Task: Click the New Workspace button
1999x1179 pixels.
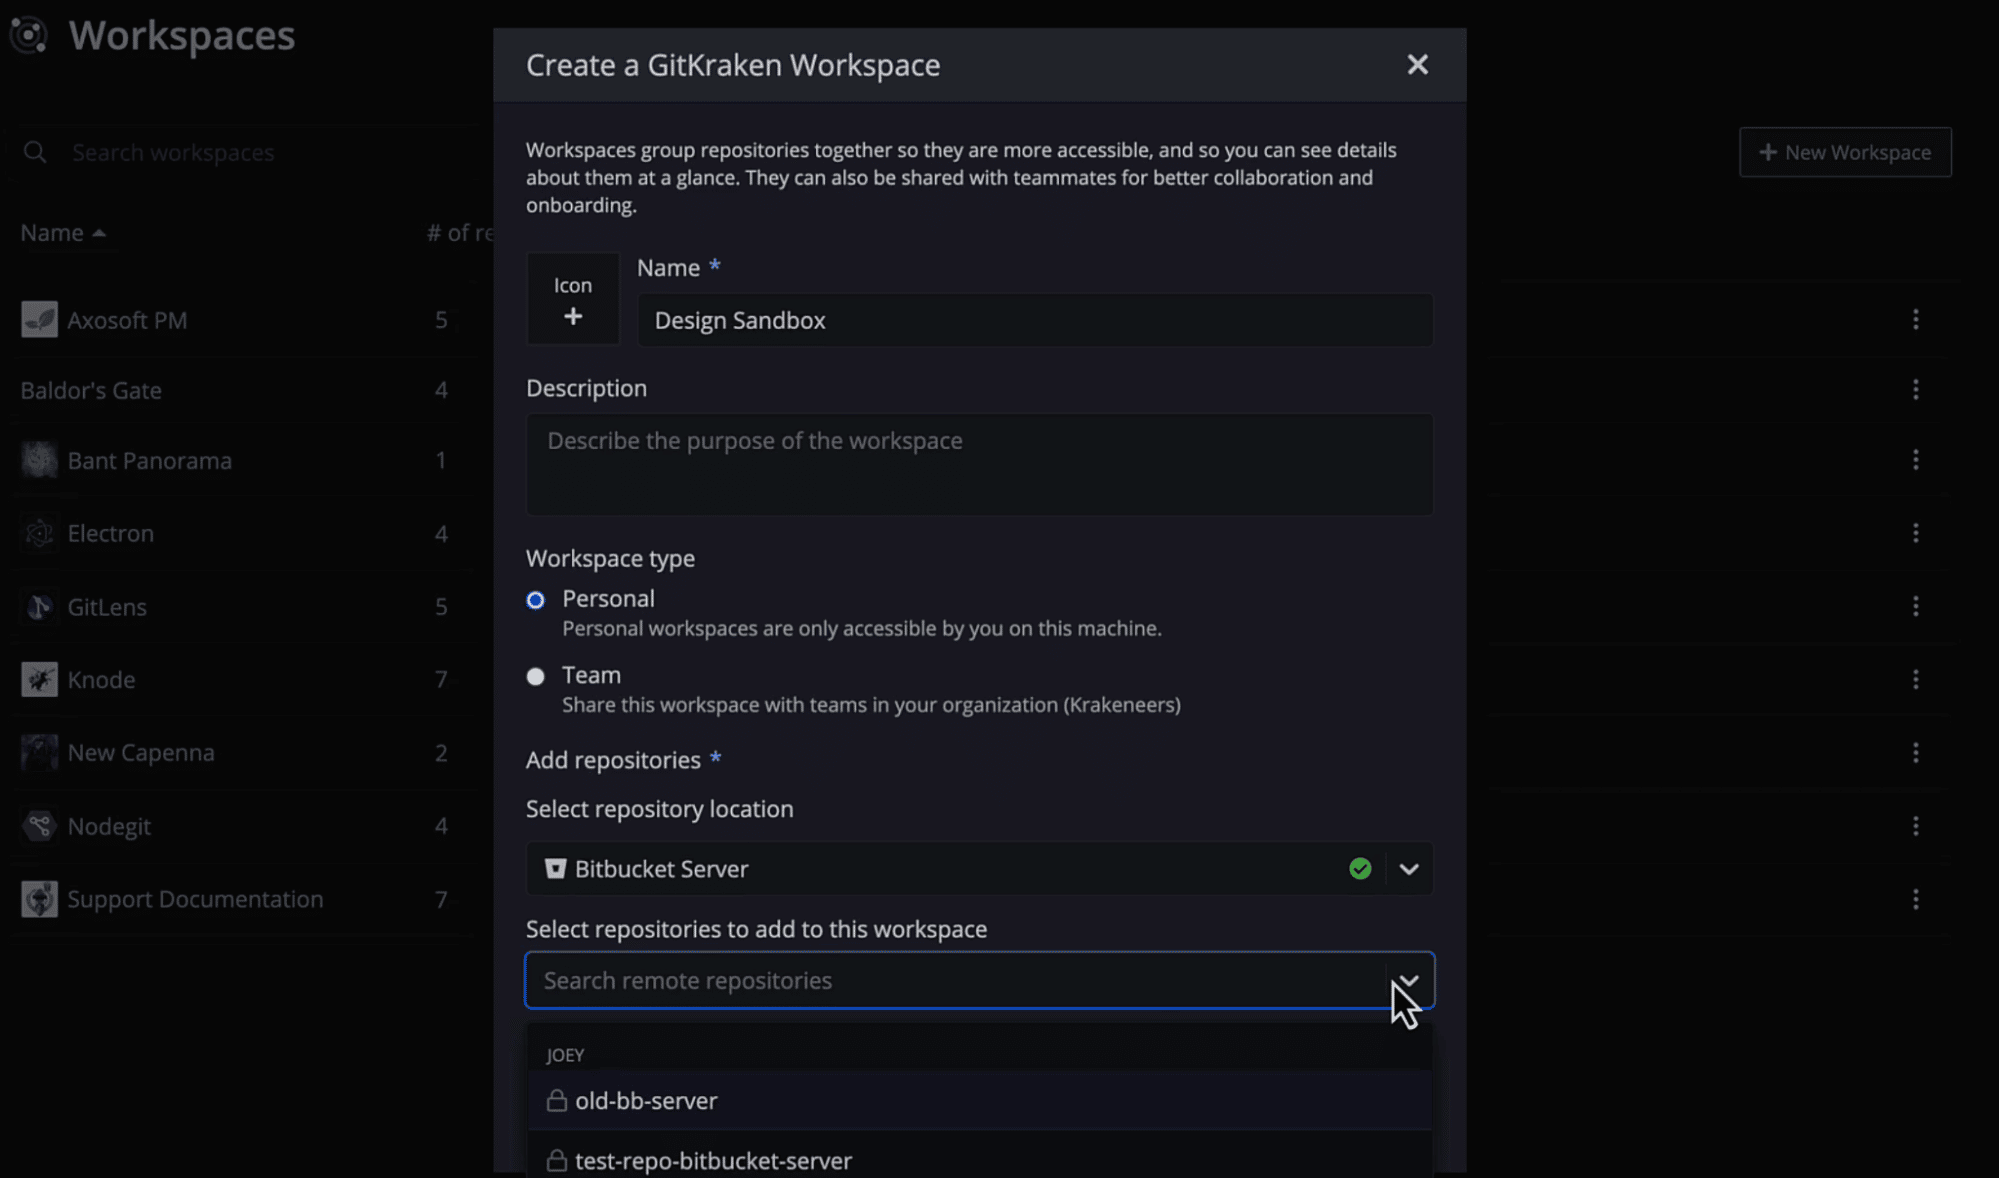Action: click(1844, 152)
